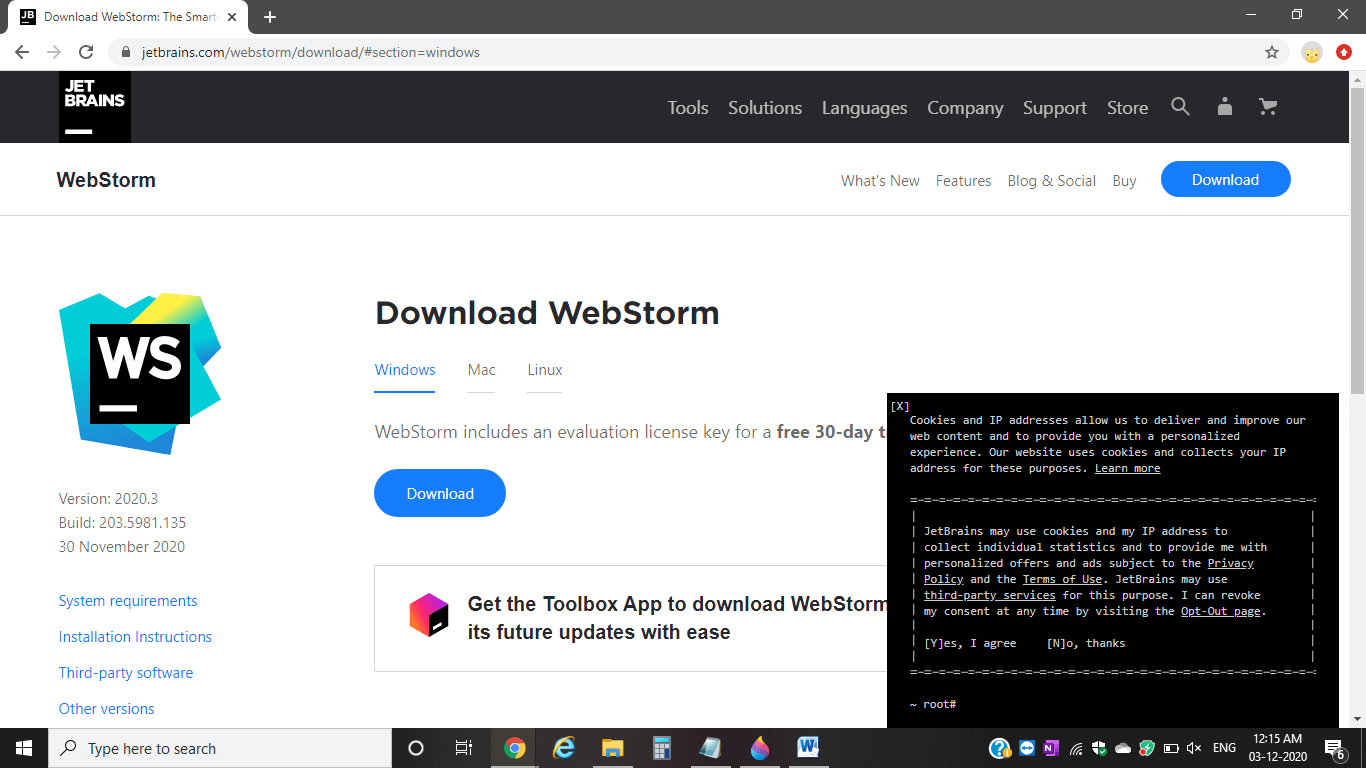Click the red extension icon in Chrome toolbar

coord(1344,53)
